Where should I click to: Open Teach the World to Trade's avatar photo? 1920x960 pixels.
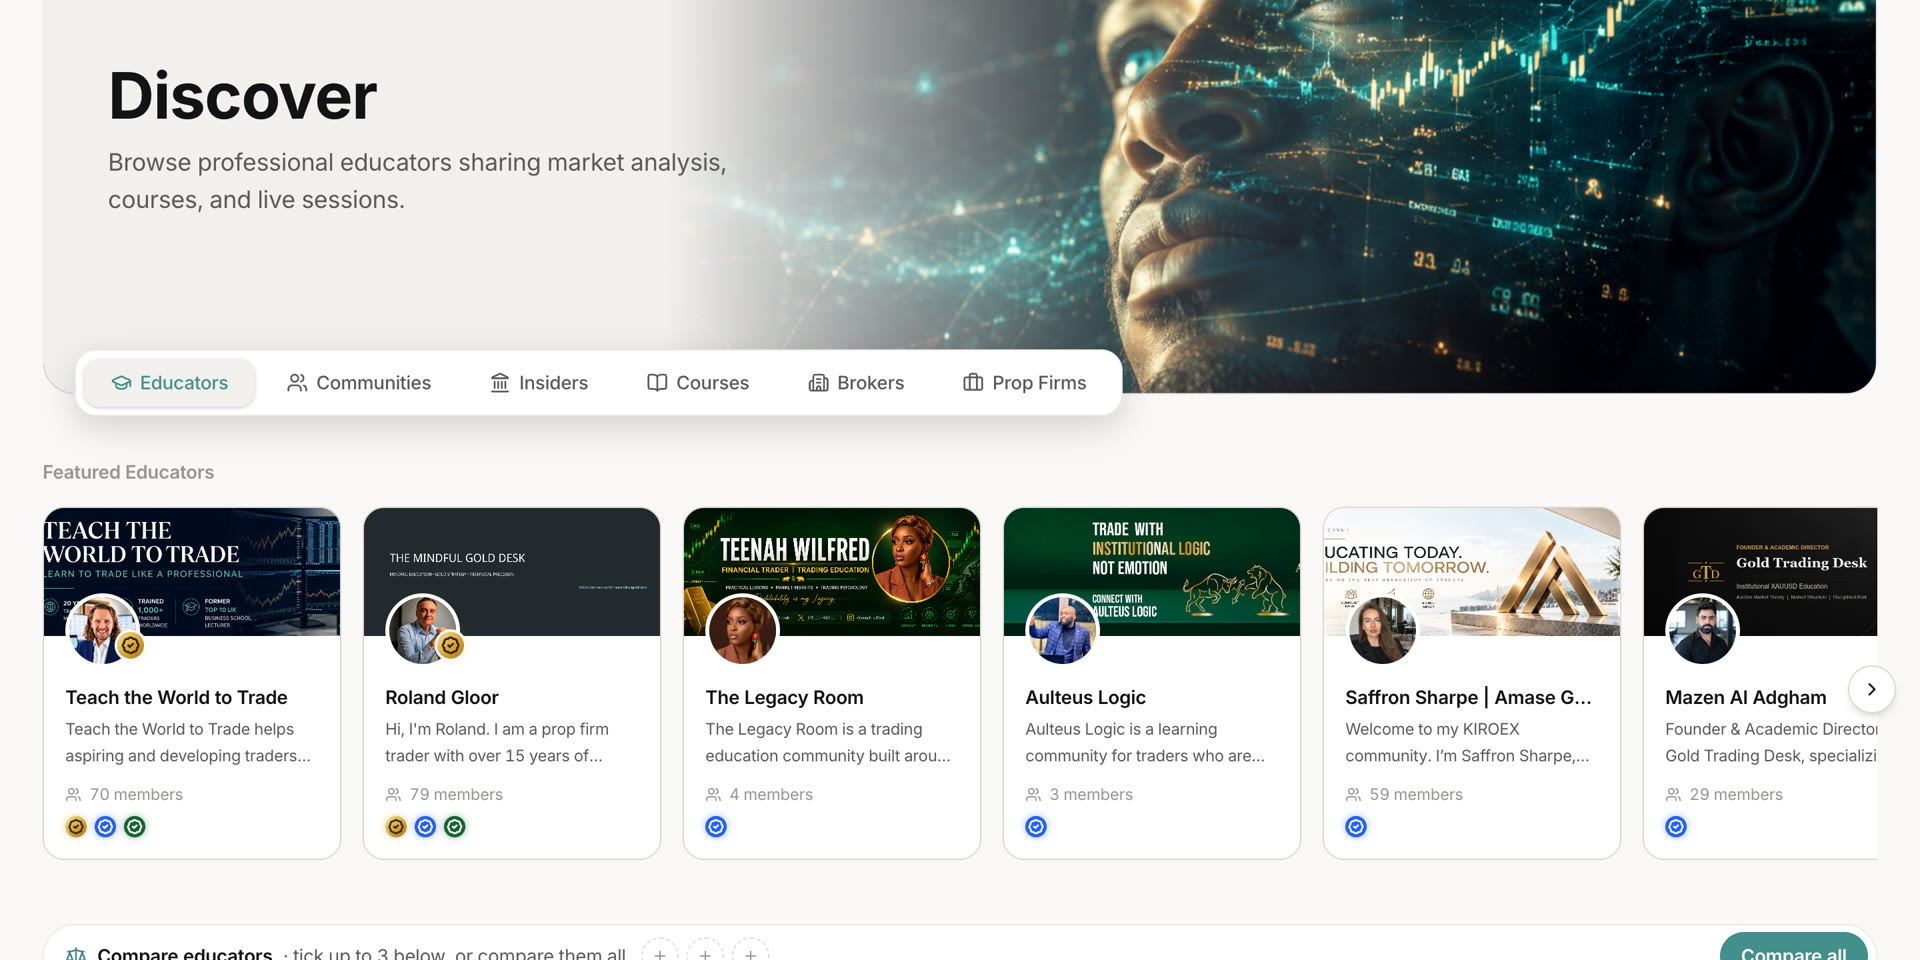102,630
